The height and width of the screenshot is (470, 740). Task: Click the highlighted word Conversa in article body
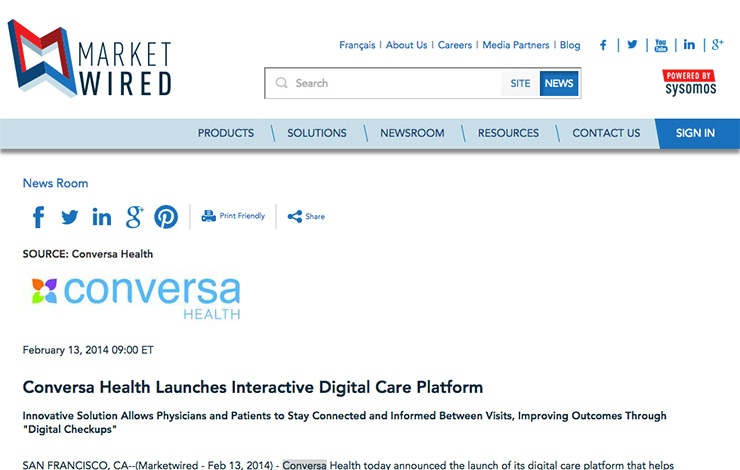click(x=304, y=465)
